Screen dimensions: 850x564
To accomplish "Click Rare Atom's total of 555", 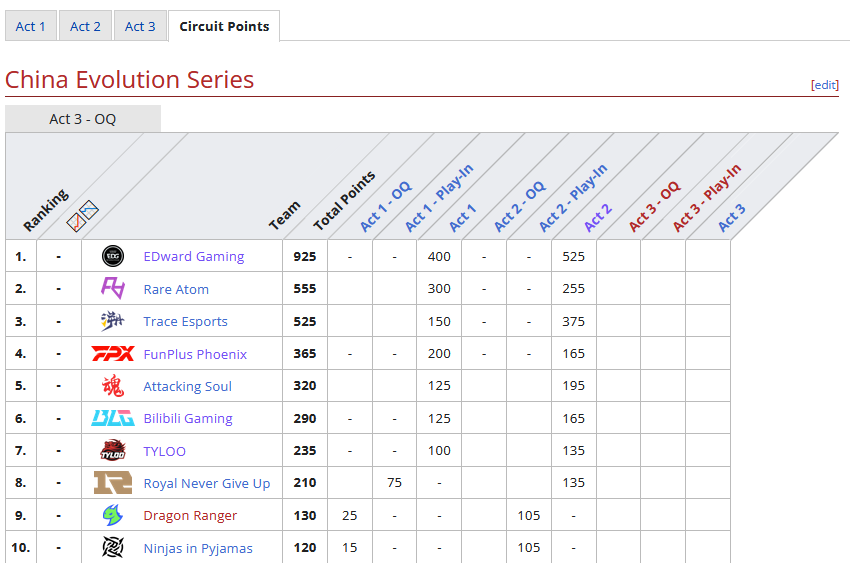I will 305,289.
